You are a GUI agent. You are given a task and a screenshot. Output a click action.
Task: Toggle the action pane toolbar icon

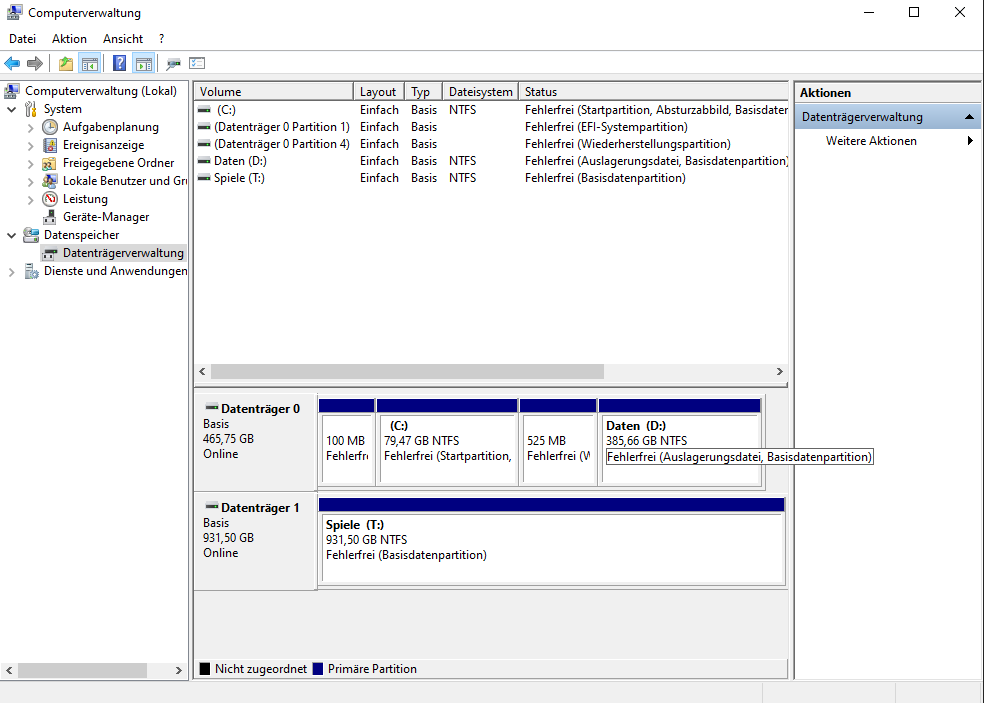[x=144, y=63]
